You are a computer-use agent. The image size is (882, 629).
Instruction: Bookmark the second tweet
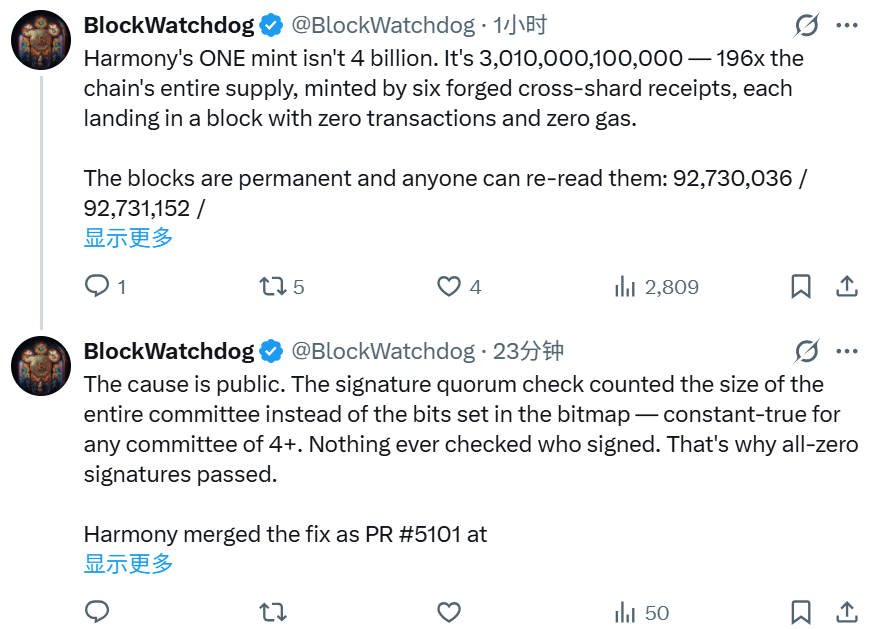[x=800, y=612]
